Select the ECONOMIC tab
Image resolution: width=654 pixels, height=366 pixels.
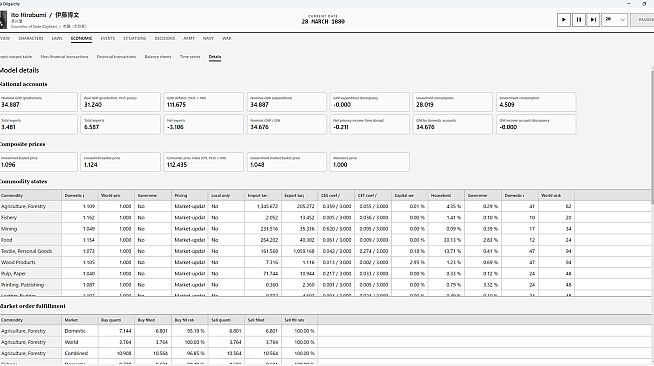81,38
